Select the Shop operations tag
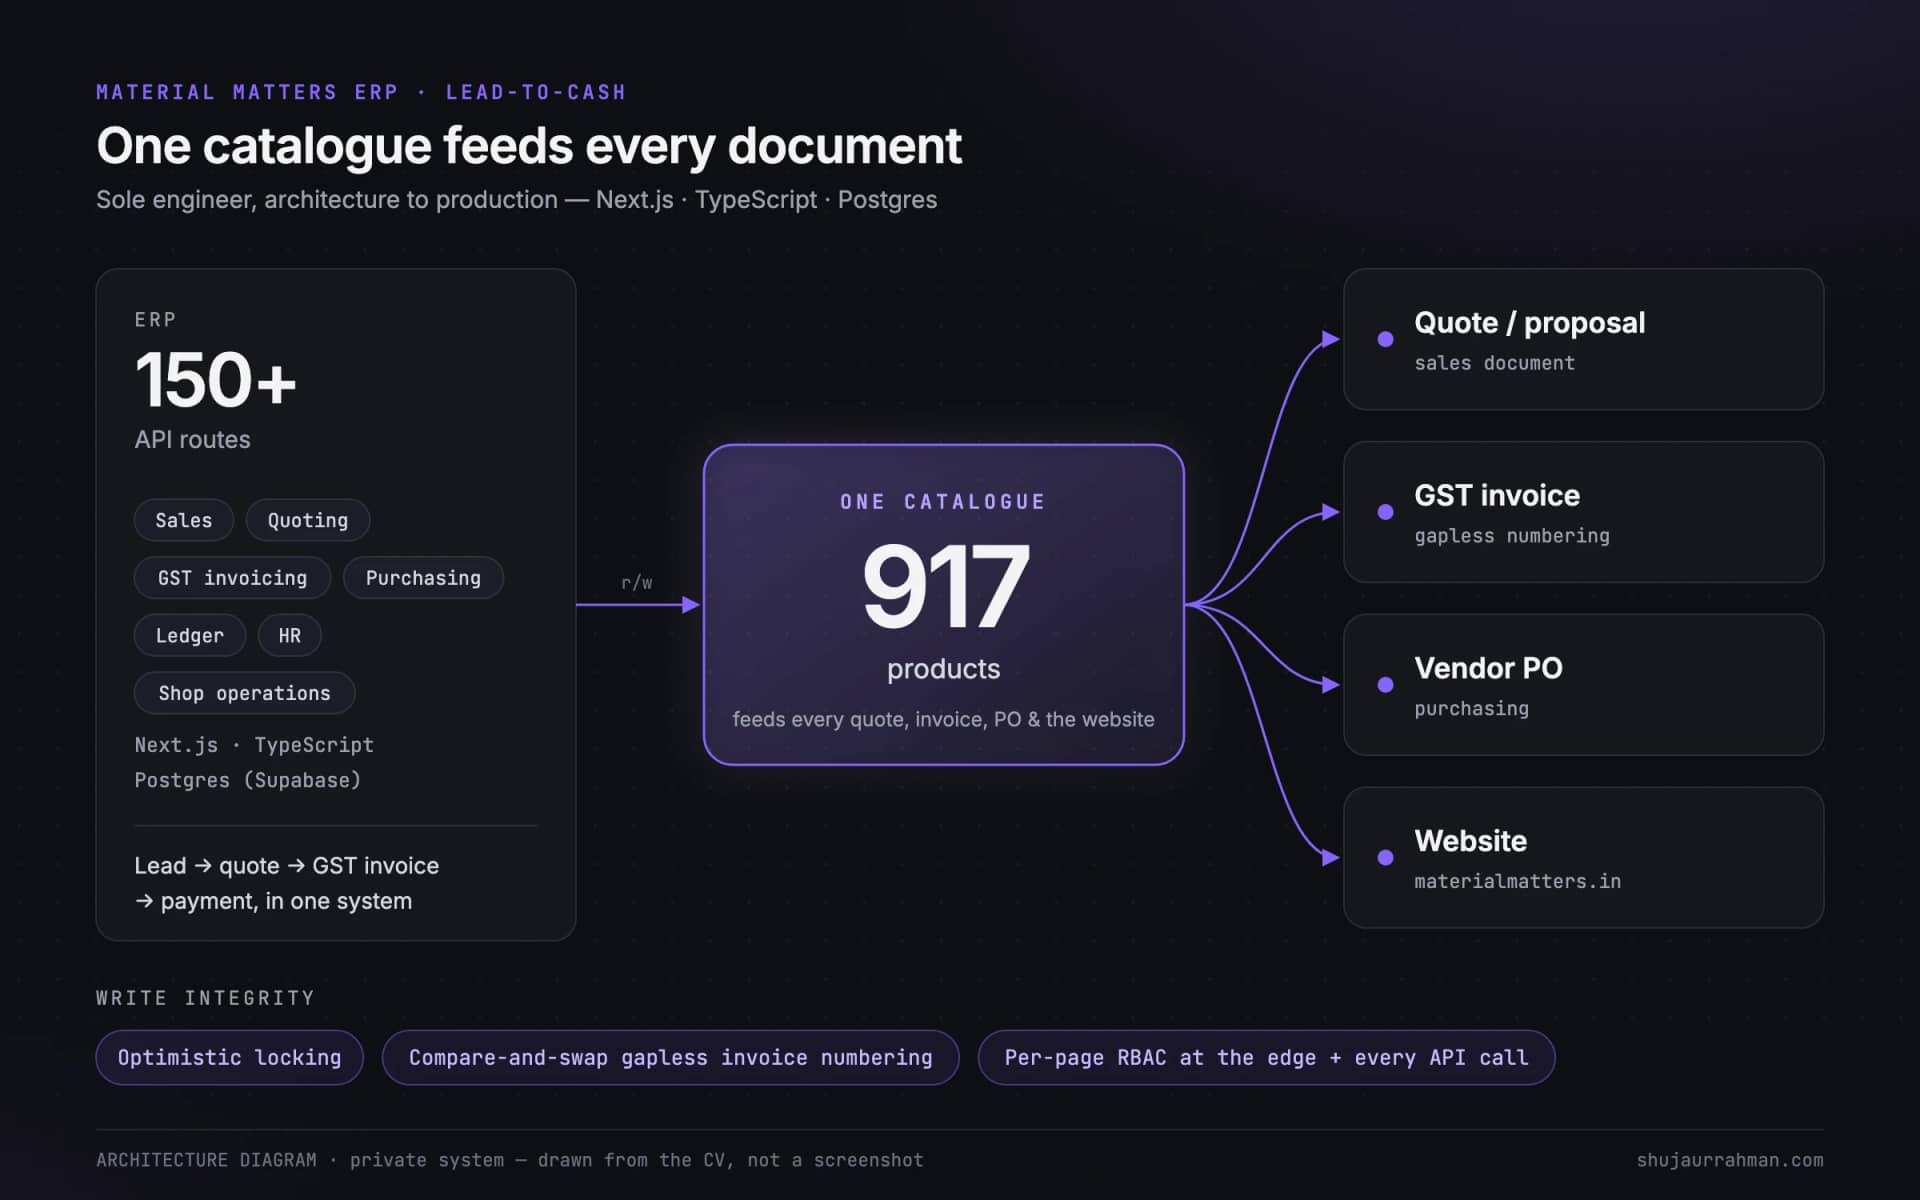Viewport: 1920px width, 1200px height. point(245,693)
